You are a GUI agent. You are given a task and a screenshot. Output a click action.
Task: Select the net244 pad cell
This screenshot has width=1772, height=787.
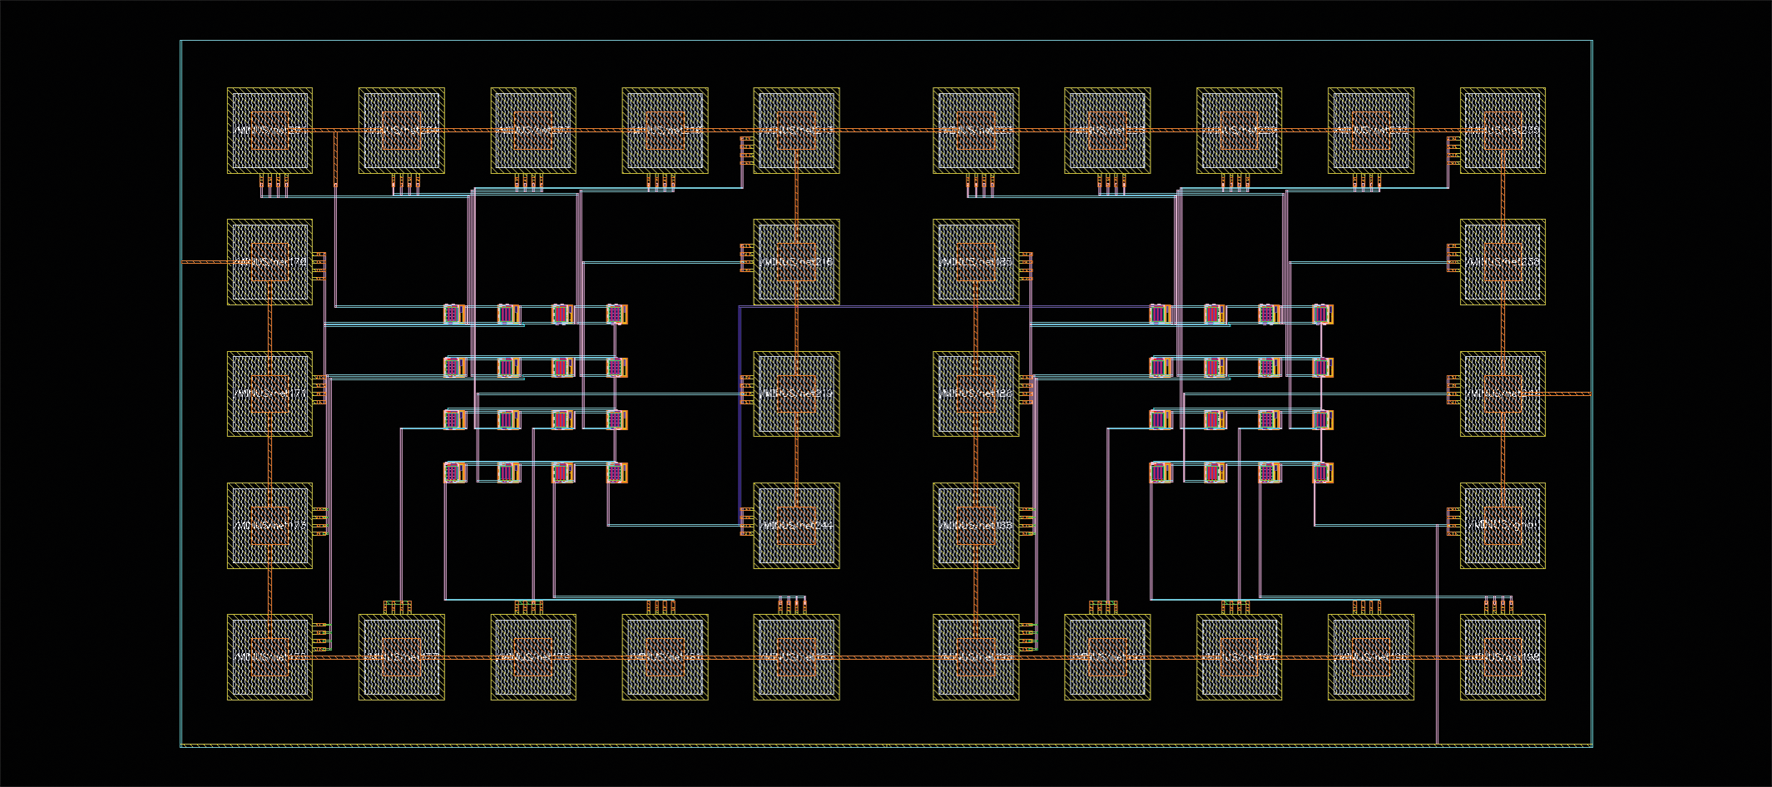(796, 525)
